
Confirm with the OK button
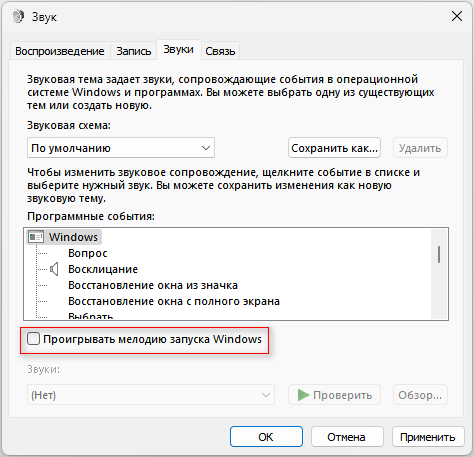click(266, 437)
